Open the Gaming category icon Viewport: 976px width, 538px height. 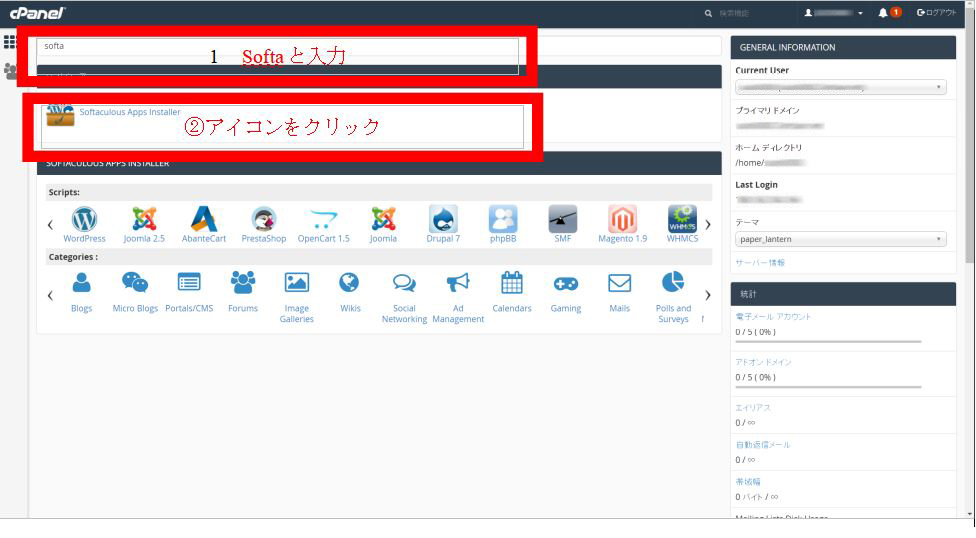pyautogui.click(x=566, y=283)
